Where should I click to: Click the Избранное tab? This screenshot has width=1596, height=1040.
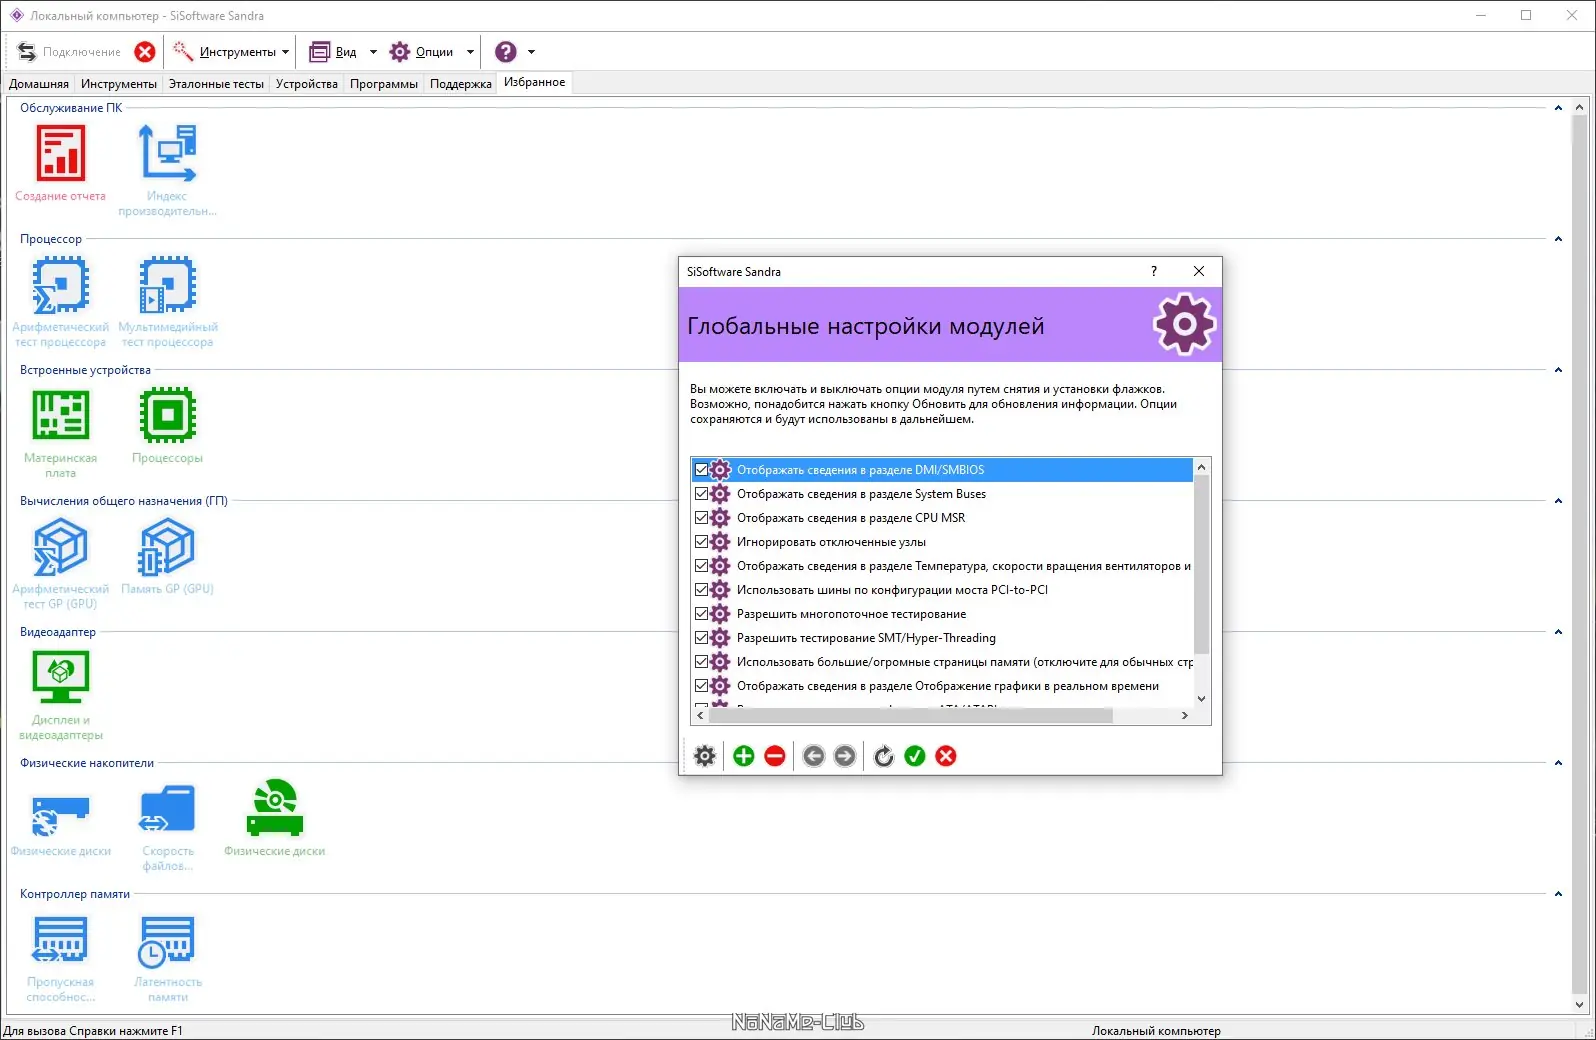[x=535, y=82]
